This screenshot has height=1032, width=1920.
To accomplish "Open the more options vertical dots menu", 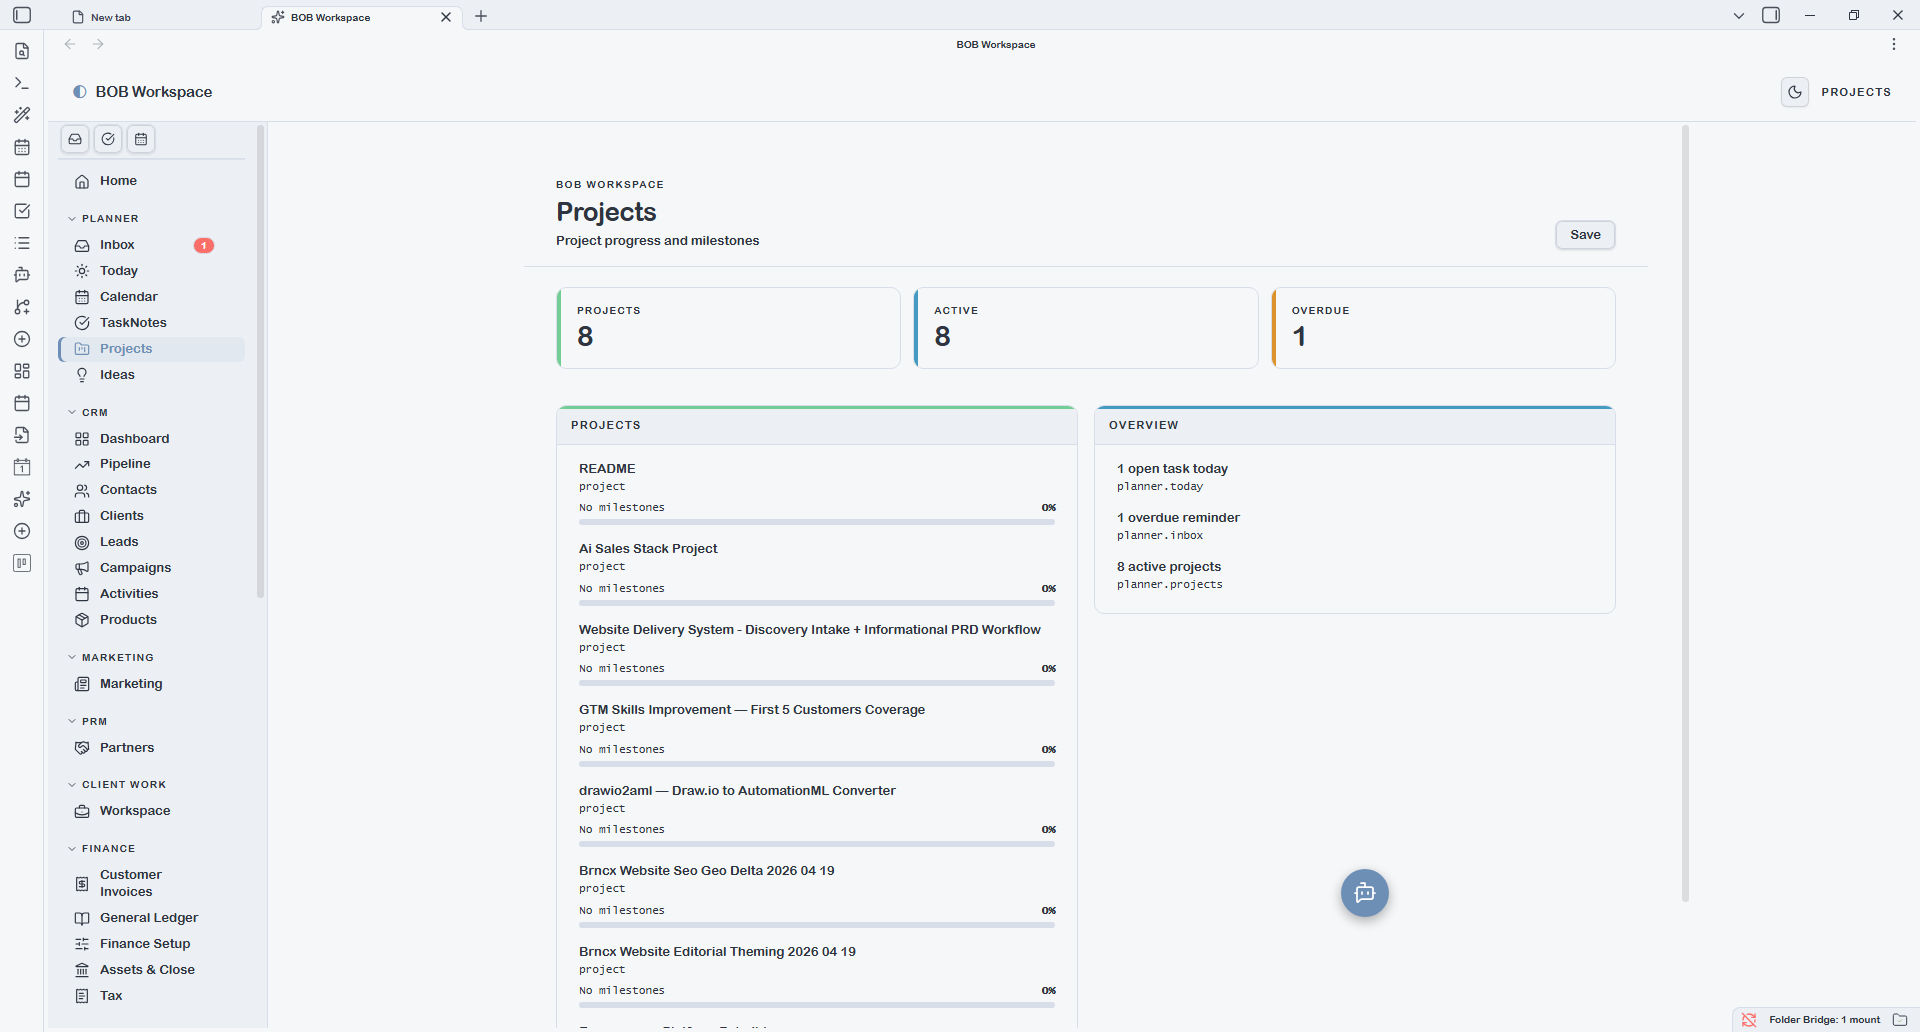I will click(x=1894, y=44).
